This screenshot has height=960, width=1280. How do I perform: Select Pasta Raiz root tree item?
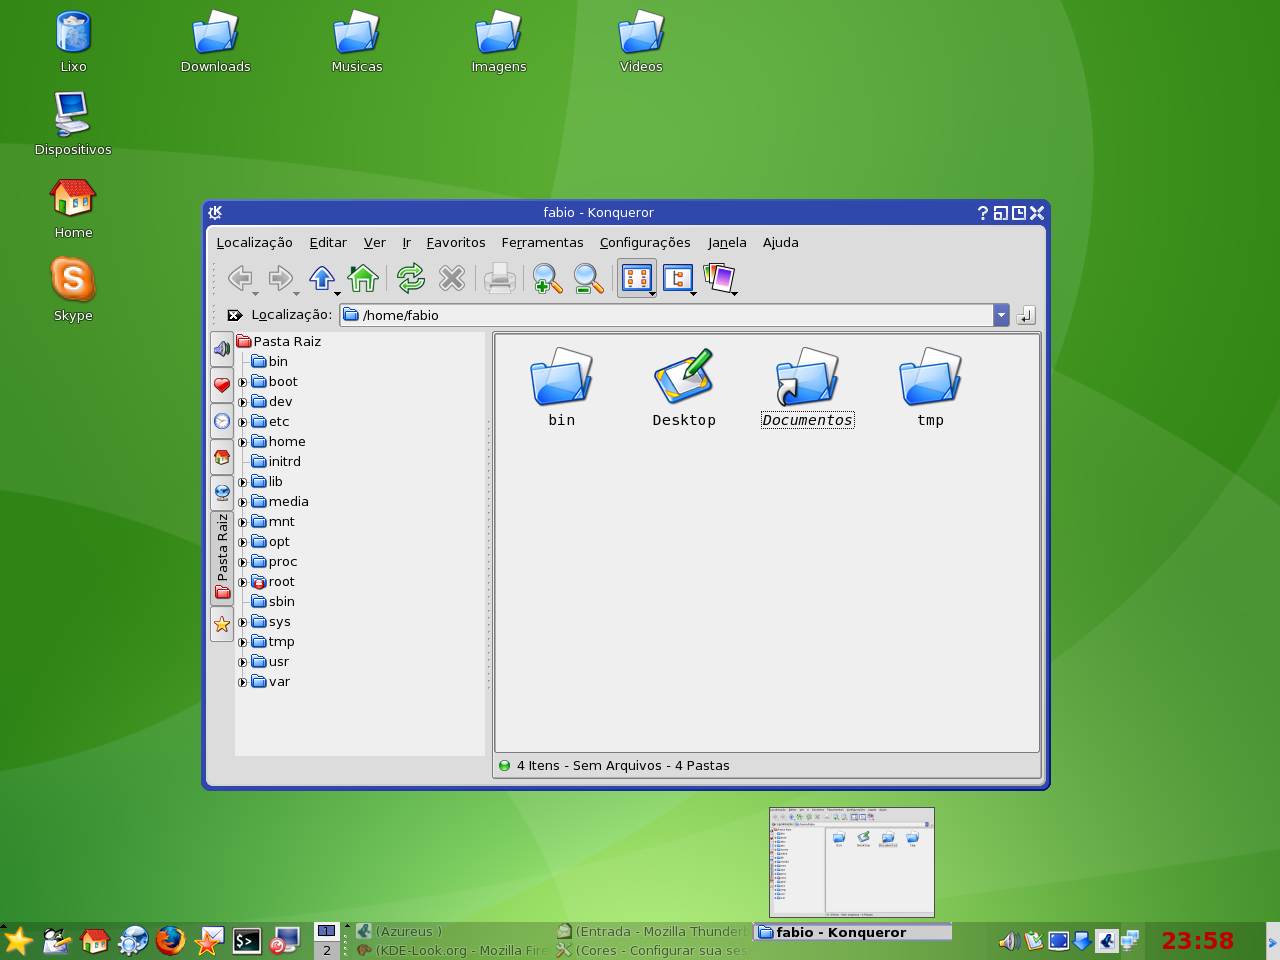279,342
